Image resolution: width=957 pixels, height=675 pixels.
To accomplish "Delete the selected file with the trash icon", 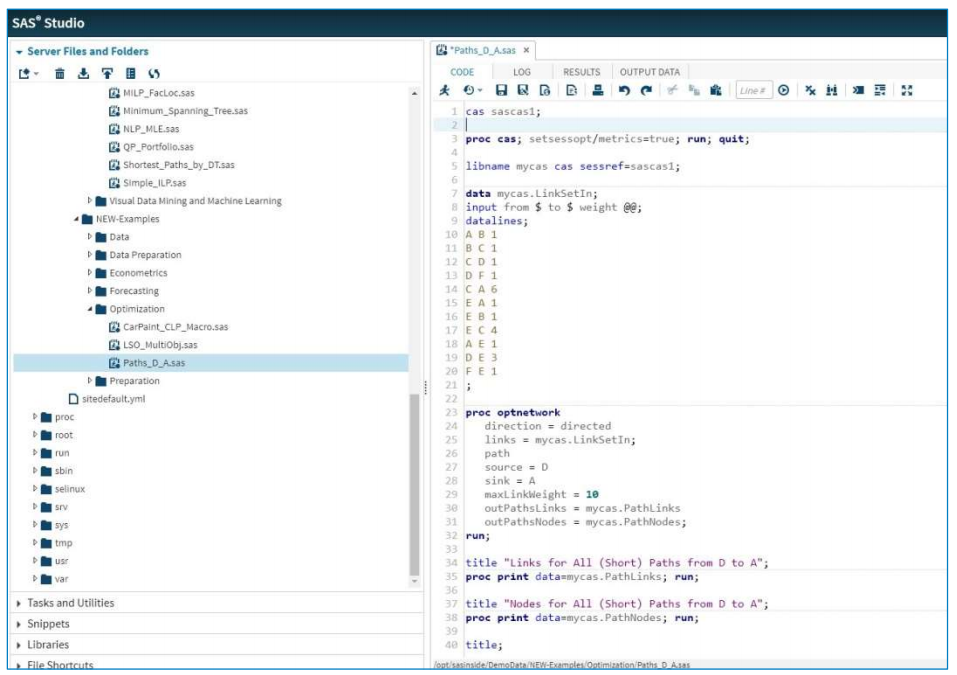I will [60, 73].
